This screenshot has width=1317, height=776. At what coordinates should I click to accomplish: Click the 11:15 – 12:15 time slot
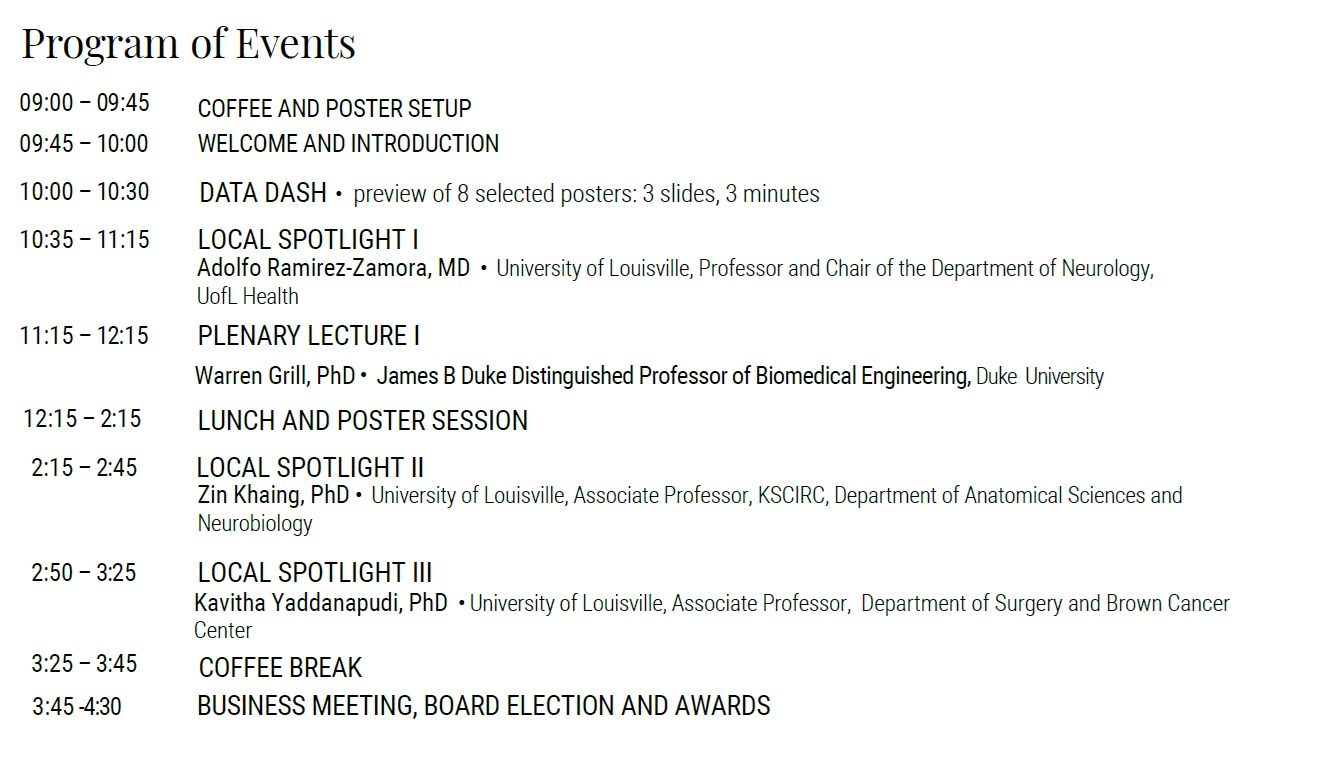(84, 336)
